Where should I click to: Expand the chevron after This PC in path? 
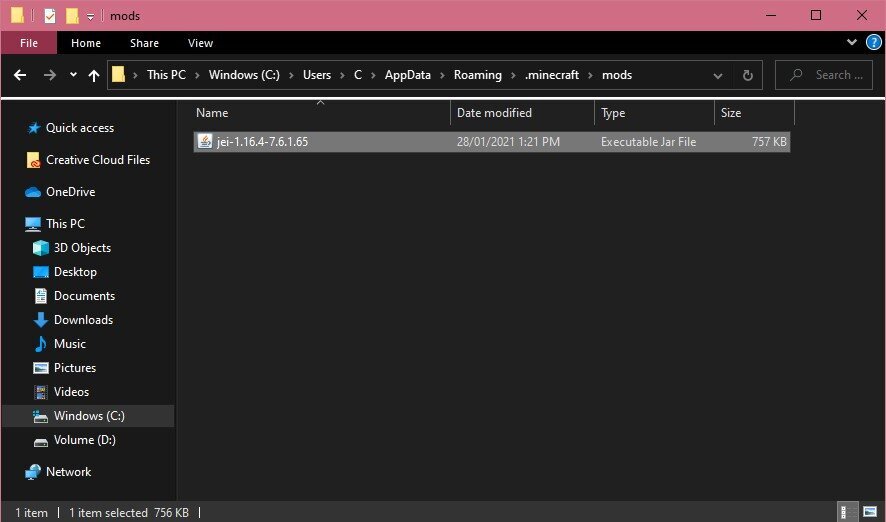pyautogui.click(x=197, y=75)
